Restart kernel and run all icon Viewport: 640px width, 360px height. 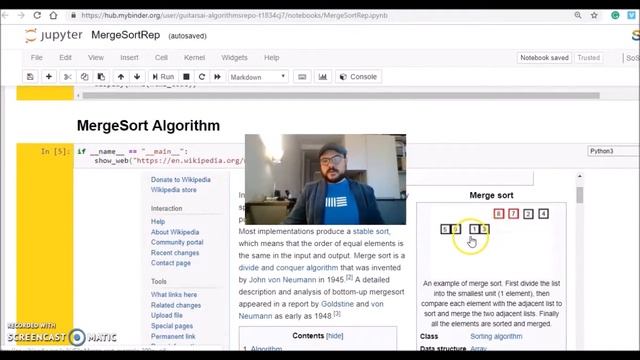pyautogui.click(x=218, y=77)
